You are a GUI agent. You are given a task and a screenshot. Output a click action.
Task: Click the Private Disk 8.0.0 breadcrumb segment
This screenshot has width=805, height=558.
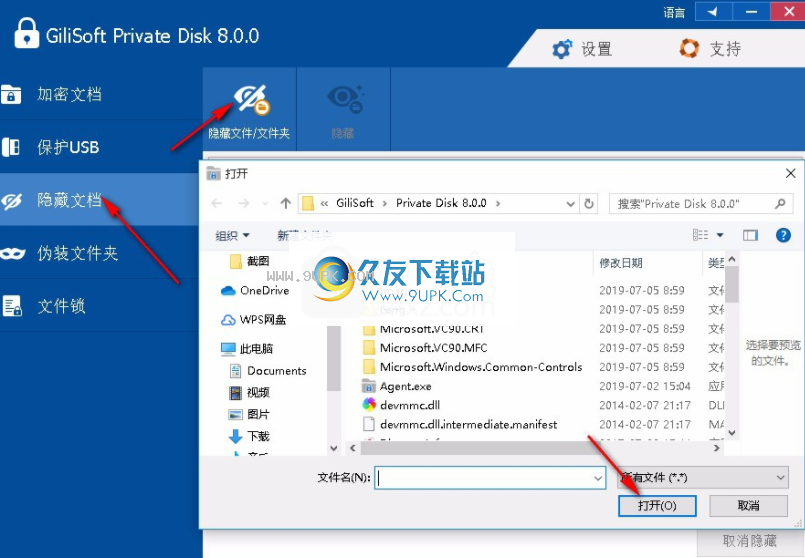(x=441, y=203)
